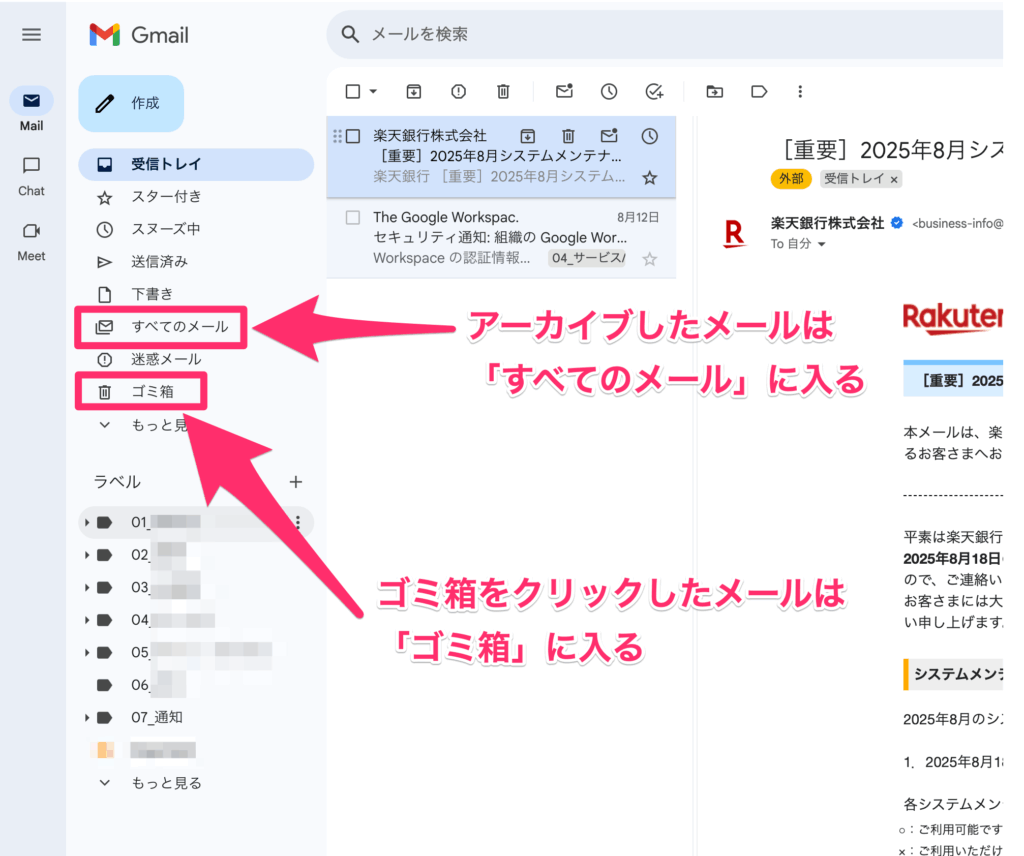The width and height of the screenshot is (1024, 856).
Task: Click the verified badge beside 楽天銀行株式会社
Action: pos(897,223)
